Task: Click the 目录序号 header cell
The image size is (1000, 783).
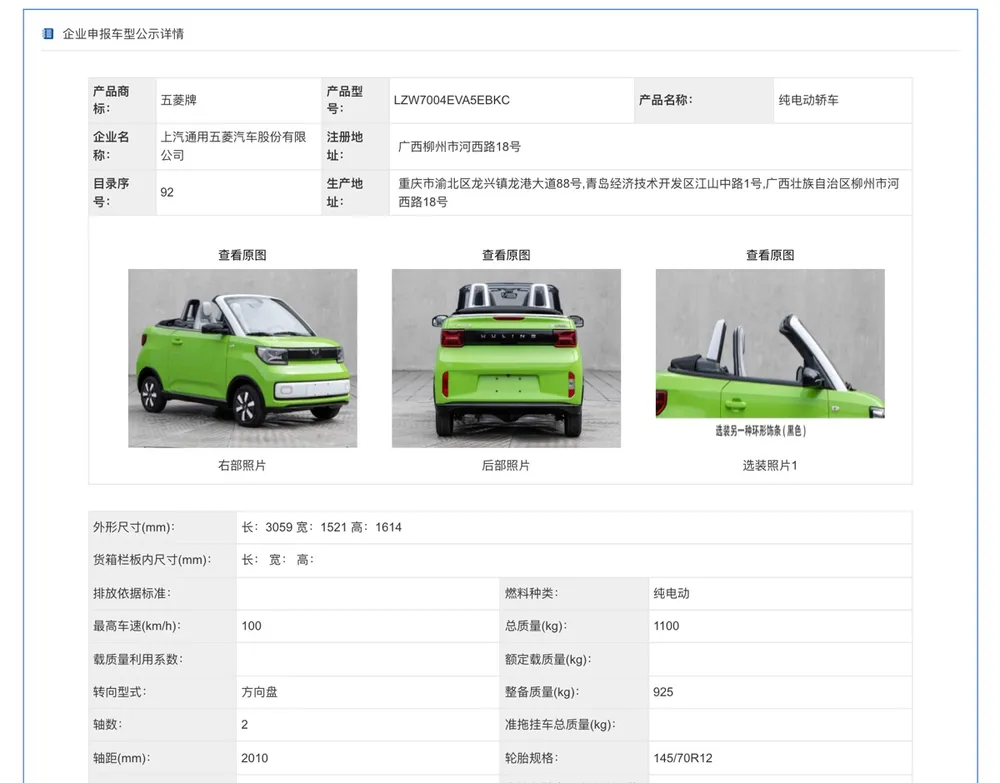Action: [x=122, y=193]
